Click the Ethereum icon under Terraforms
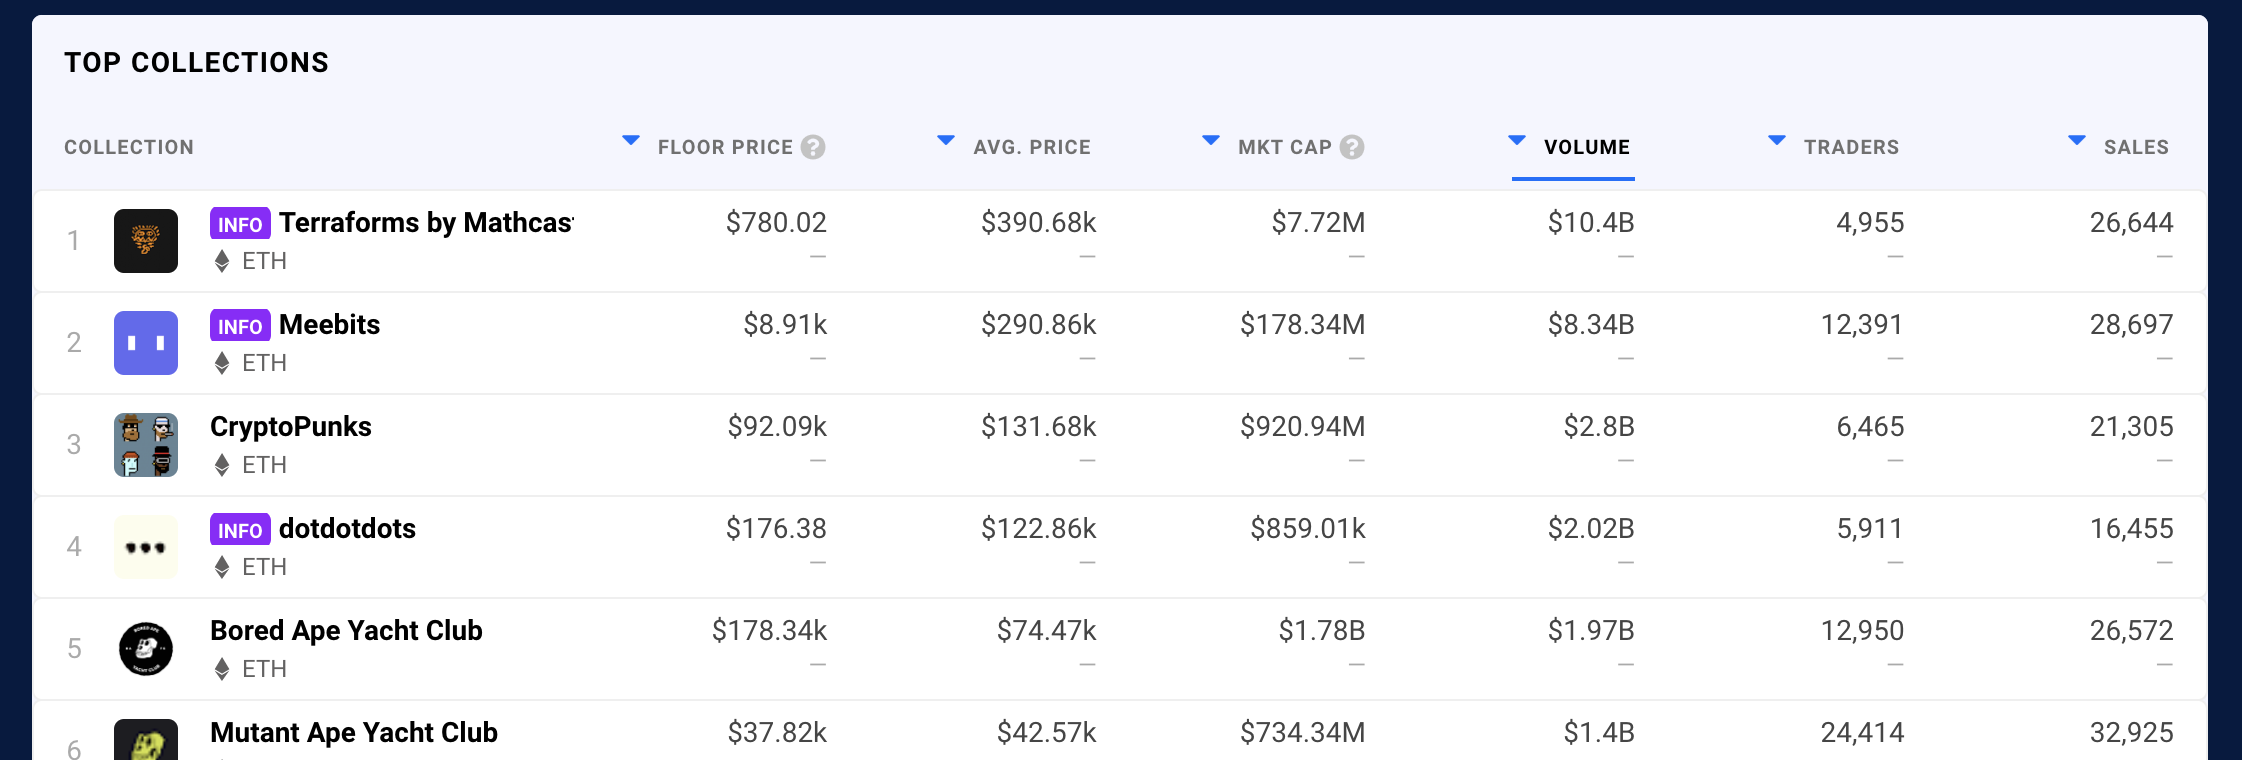2242x760 pixels. point(222,262)
